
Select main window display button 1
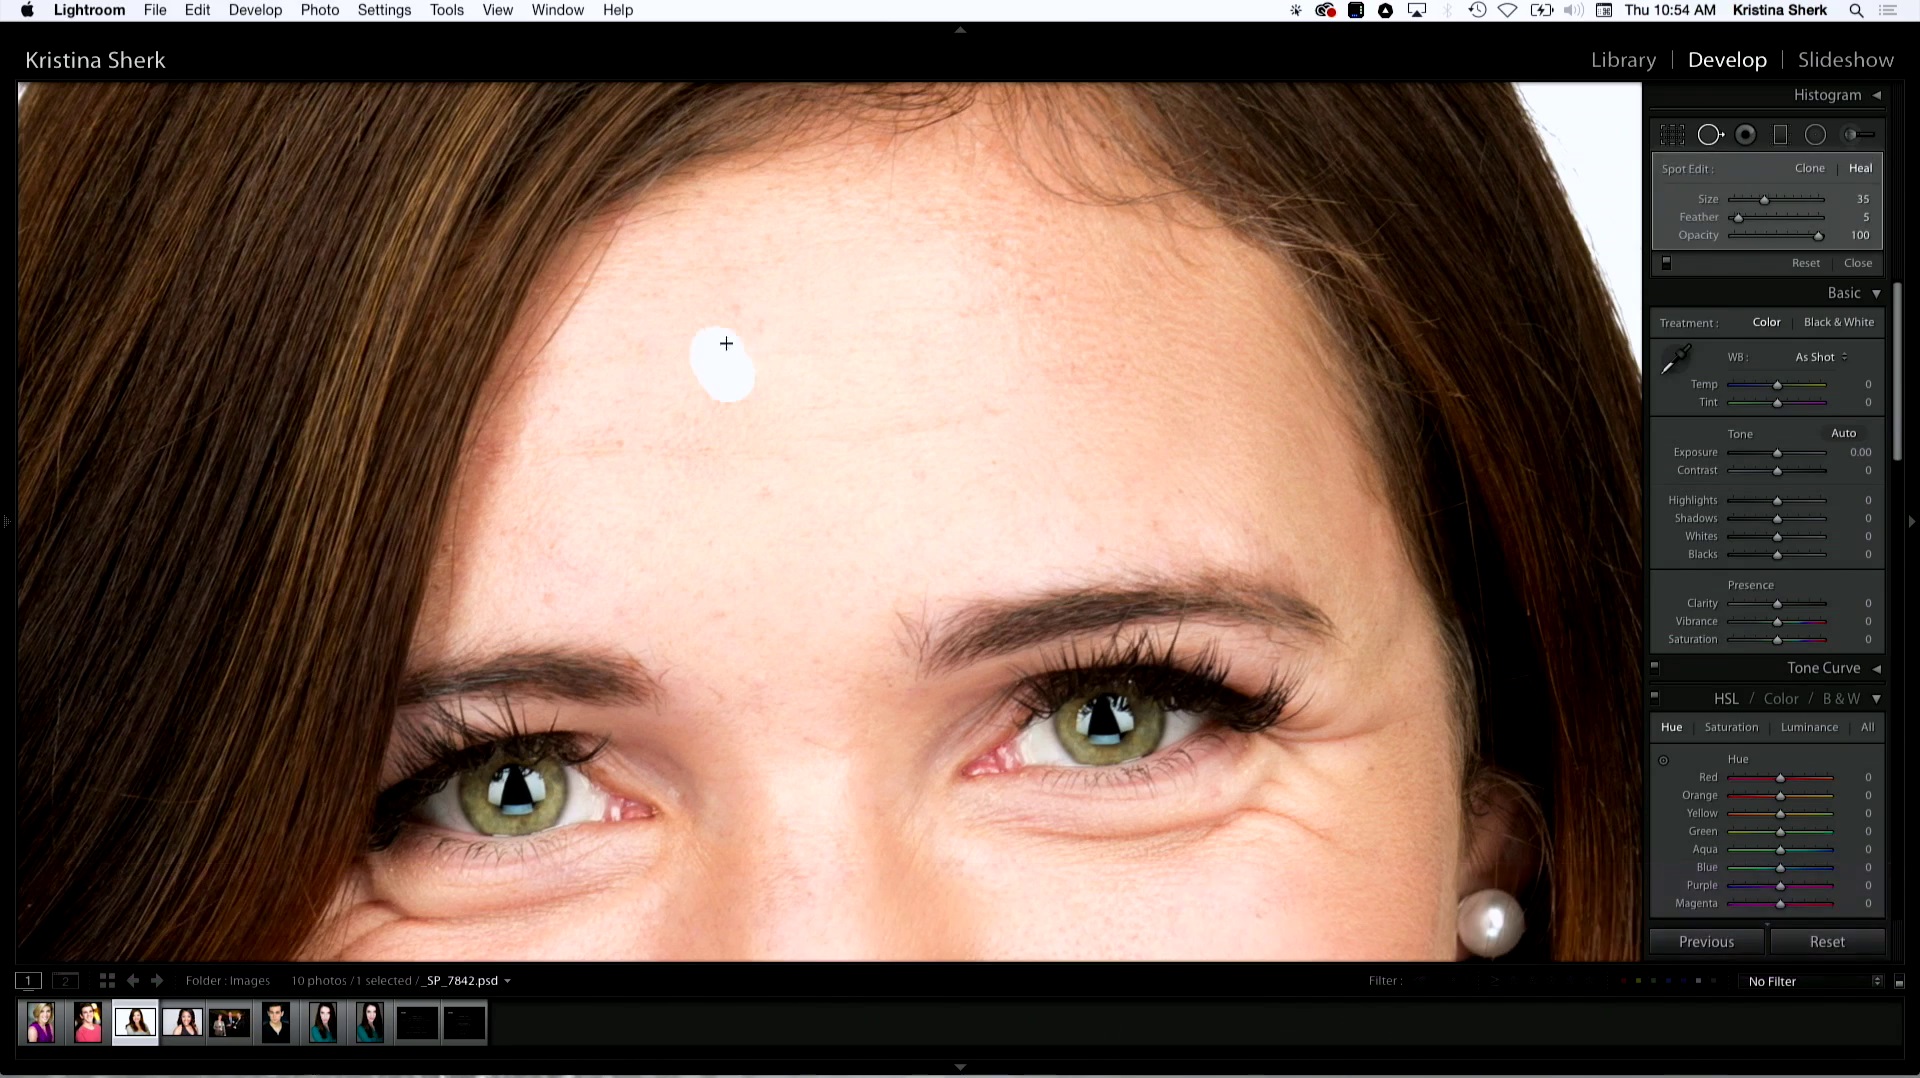pos(28,981)
